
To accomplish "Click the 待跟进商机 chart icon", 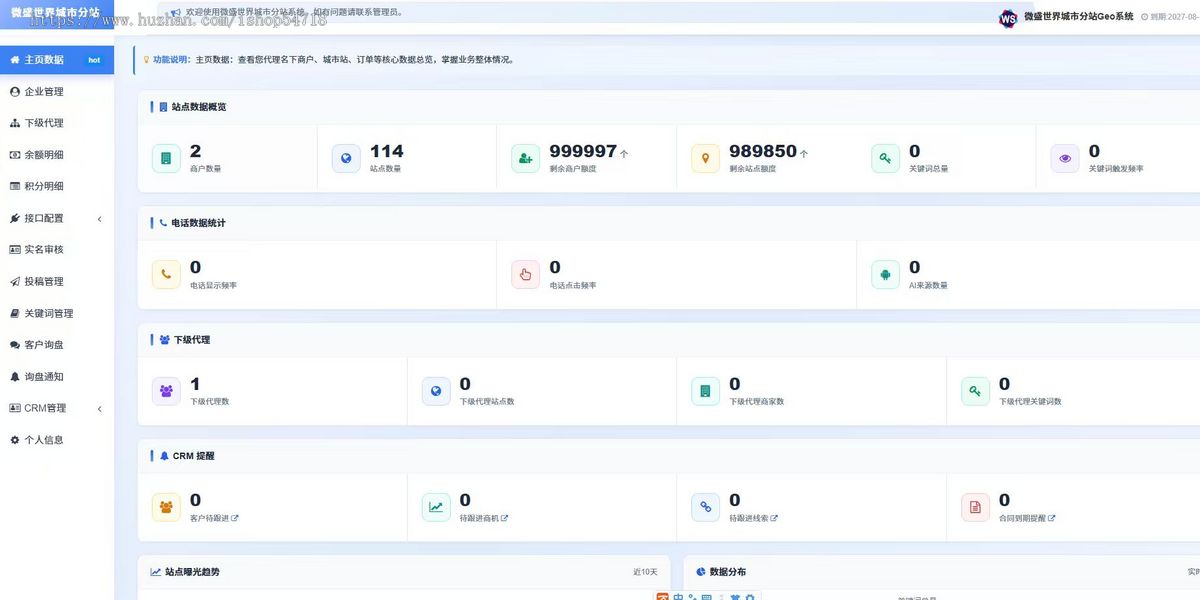I will click(436, 507).
